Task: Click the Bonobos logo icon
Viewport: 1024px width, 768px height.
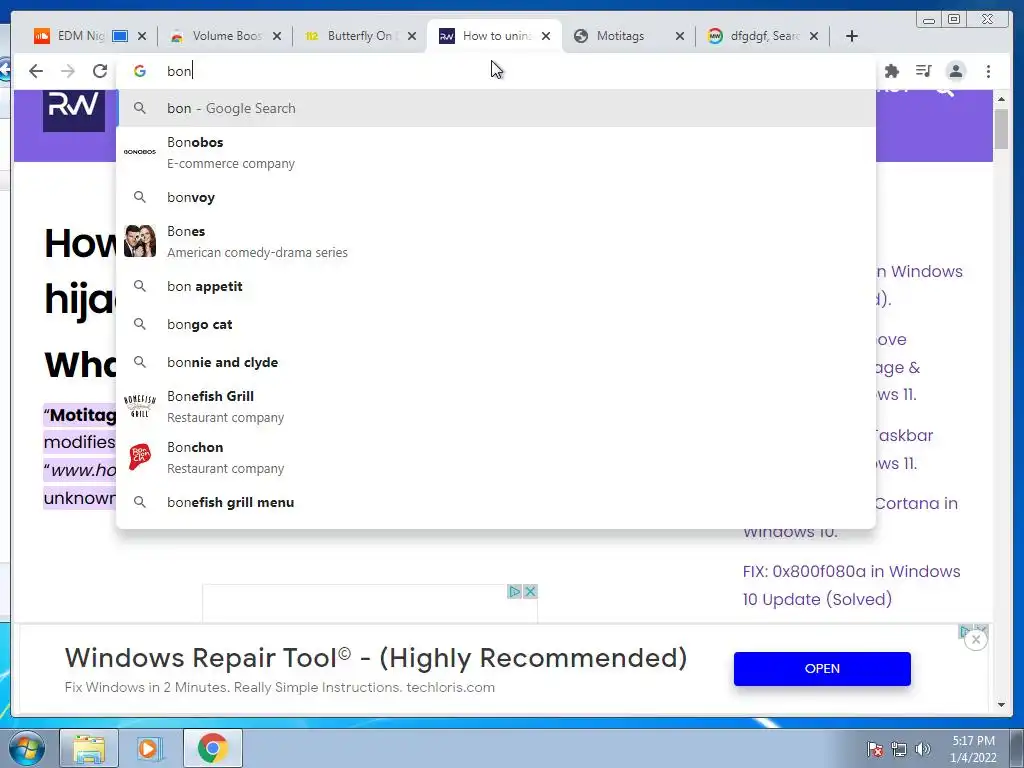Action: point(140,152)
